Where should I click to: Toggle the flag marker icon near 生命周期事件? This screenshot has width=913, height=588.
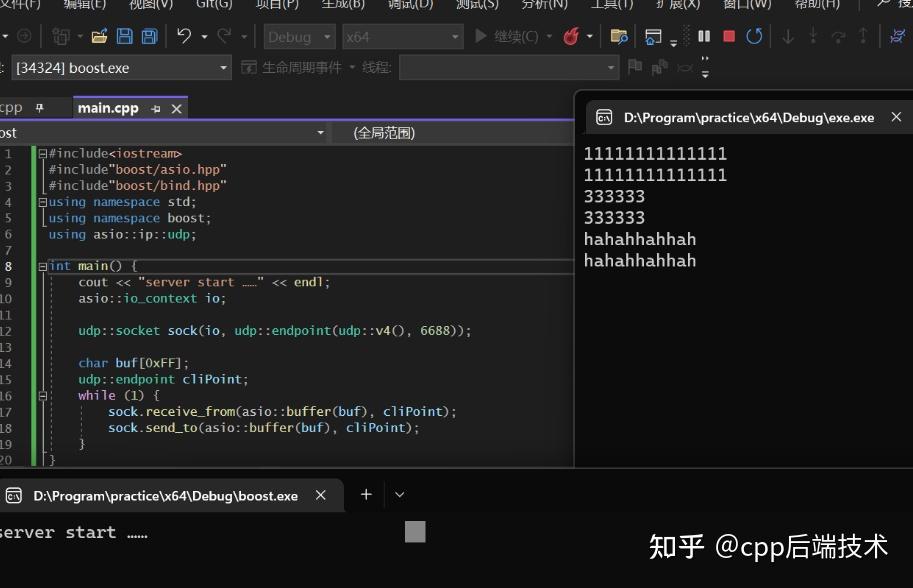[635, 67]
